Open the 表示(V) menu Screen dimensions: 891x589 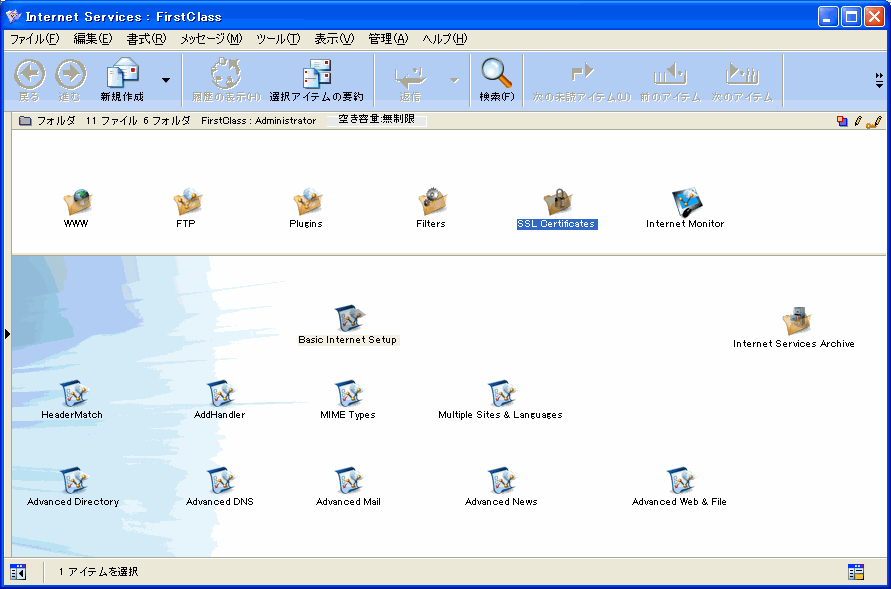tap(334, 39)
